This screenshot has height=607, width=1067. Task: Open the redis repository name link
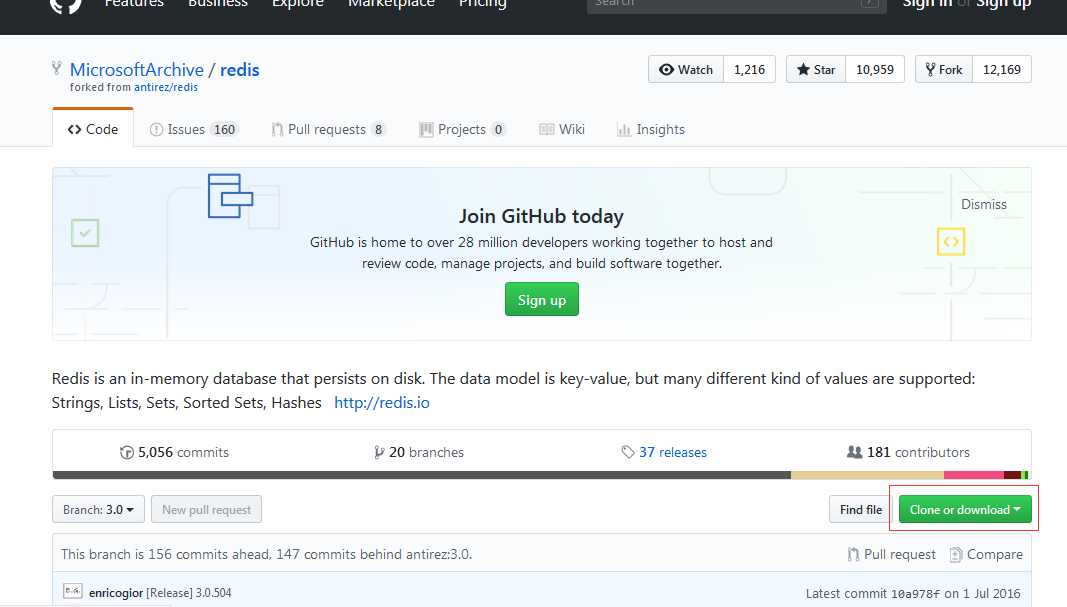click(x=240, y=69)
